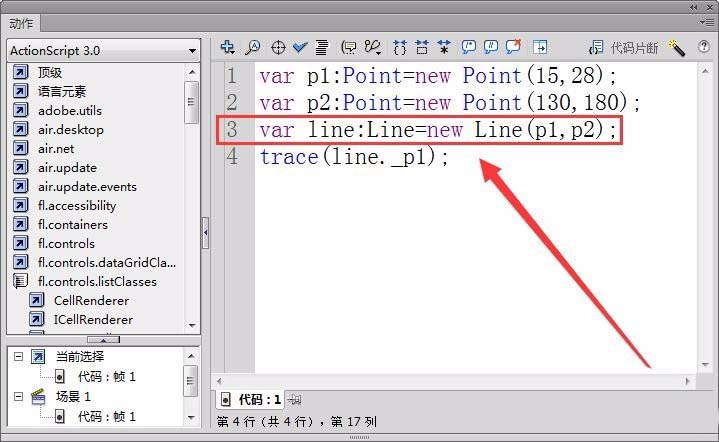
Task: Click the status text 第 4 行（共 4 行）
Action: (265, 421)
